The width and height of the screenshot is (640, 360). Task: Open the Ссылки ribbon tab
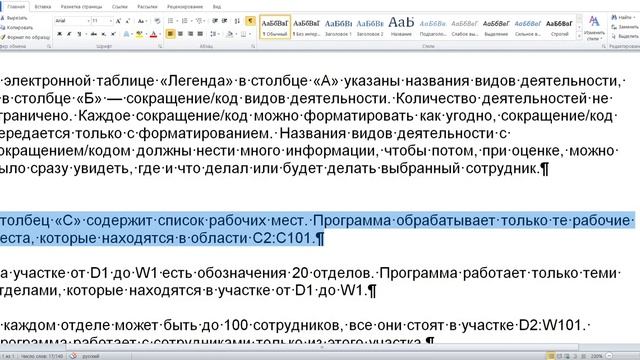(120, 7)
